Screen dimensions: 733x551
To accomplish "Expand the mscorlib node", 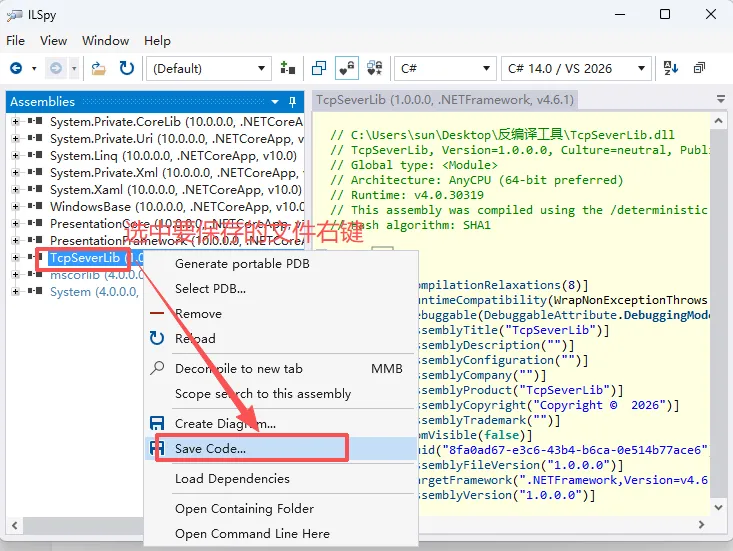I will pyautogui.click(x=15, y=274).
